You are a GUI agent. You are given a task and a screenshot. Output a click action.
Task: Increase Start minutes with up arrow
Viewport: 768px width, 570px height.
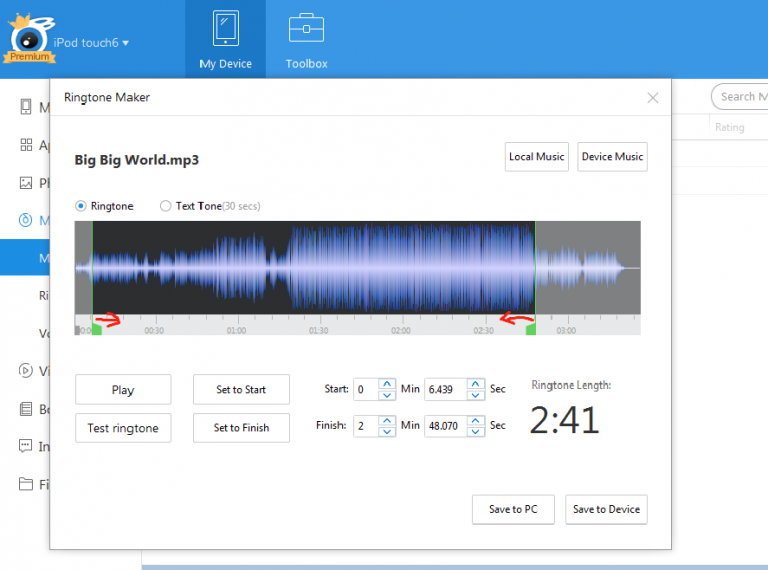[387, 384]
